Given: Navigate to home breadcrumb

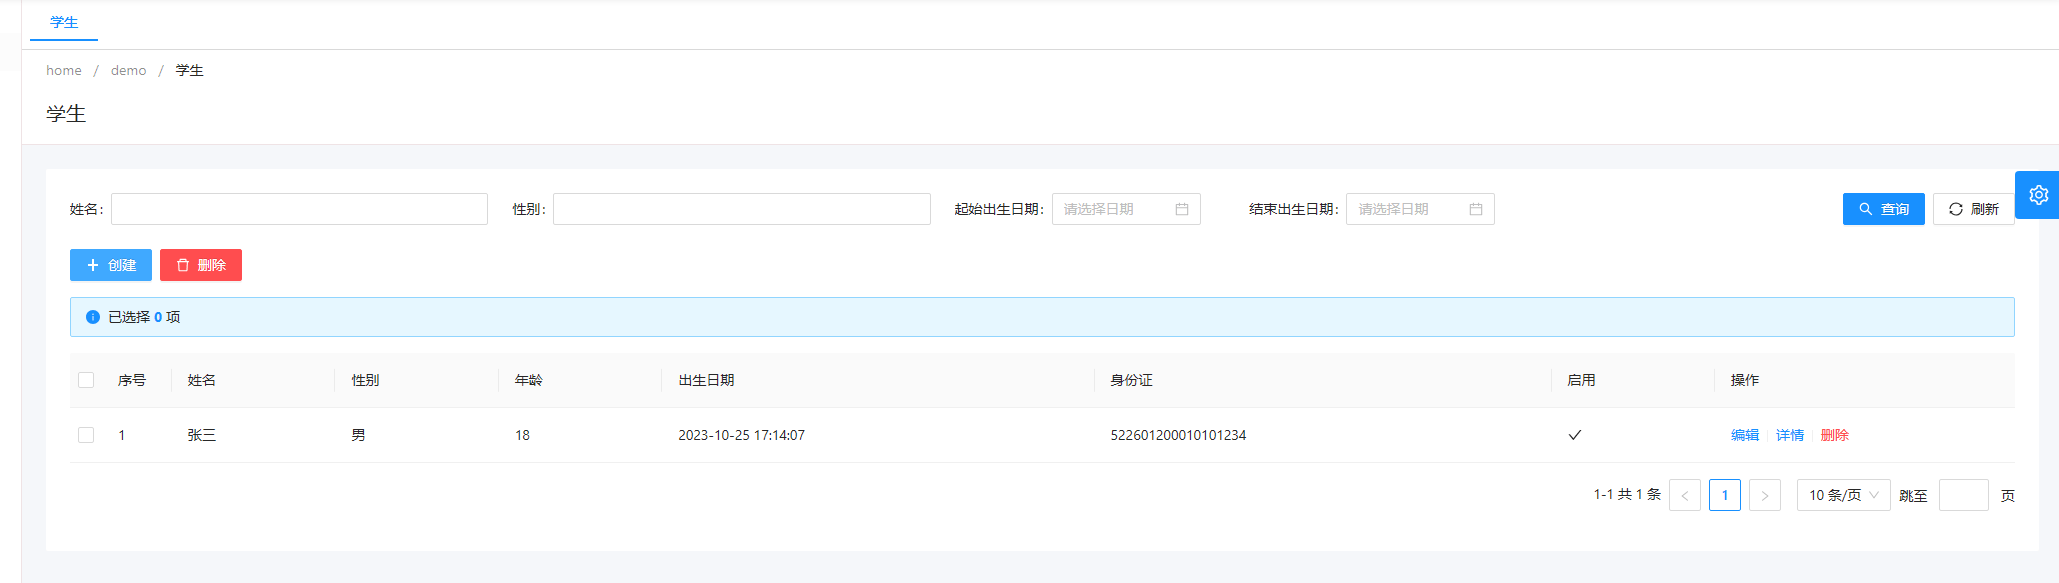Looking at the screenshot, I should click(64, 70).
